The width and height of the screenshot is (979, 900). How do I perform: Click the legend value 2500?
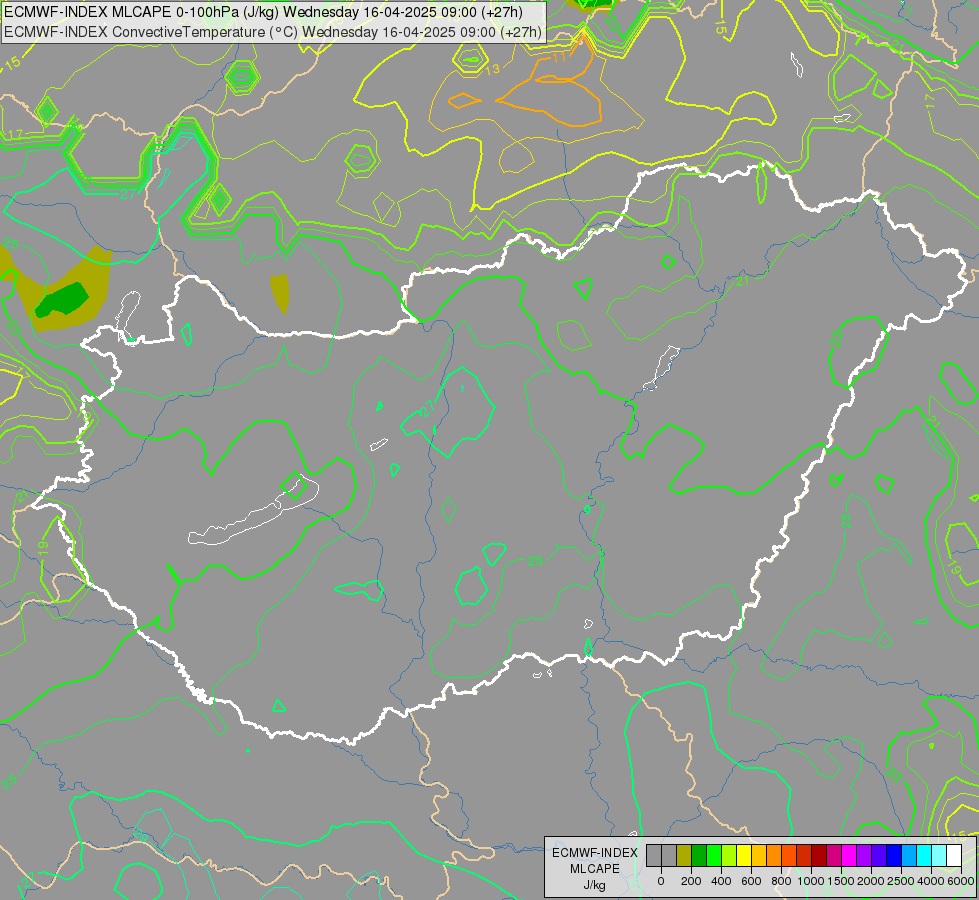coord(901,881)
